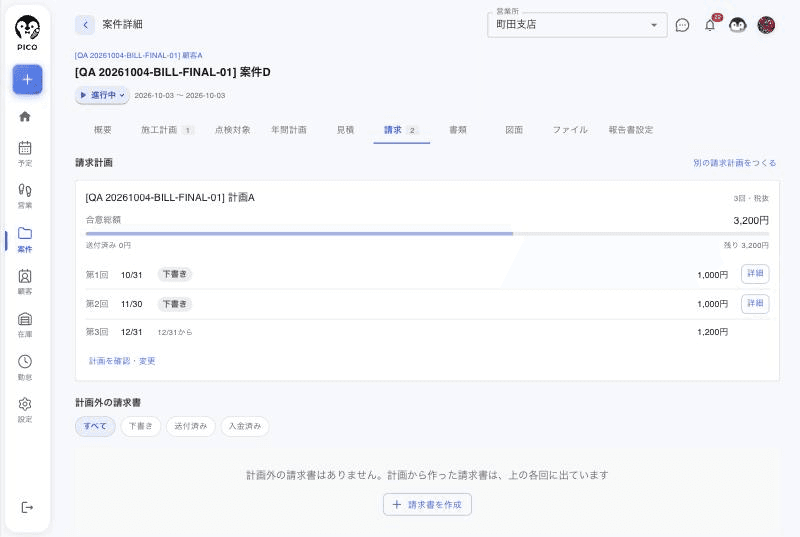The image size is (800, 537).
Task: Click the 案件D project title heading
Action: click(x=172, y=72)
